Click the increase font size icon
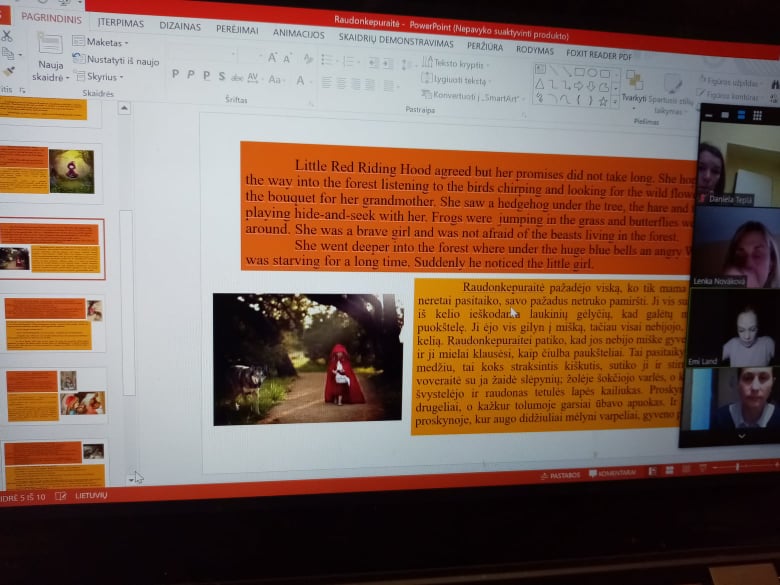Screen dimensions: 780x585 273,57
